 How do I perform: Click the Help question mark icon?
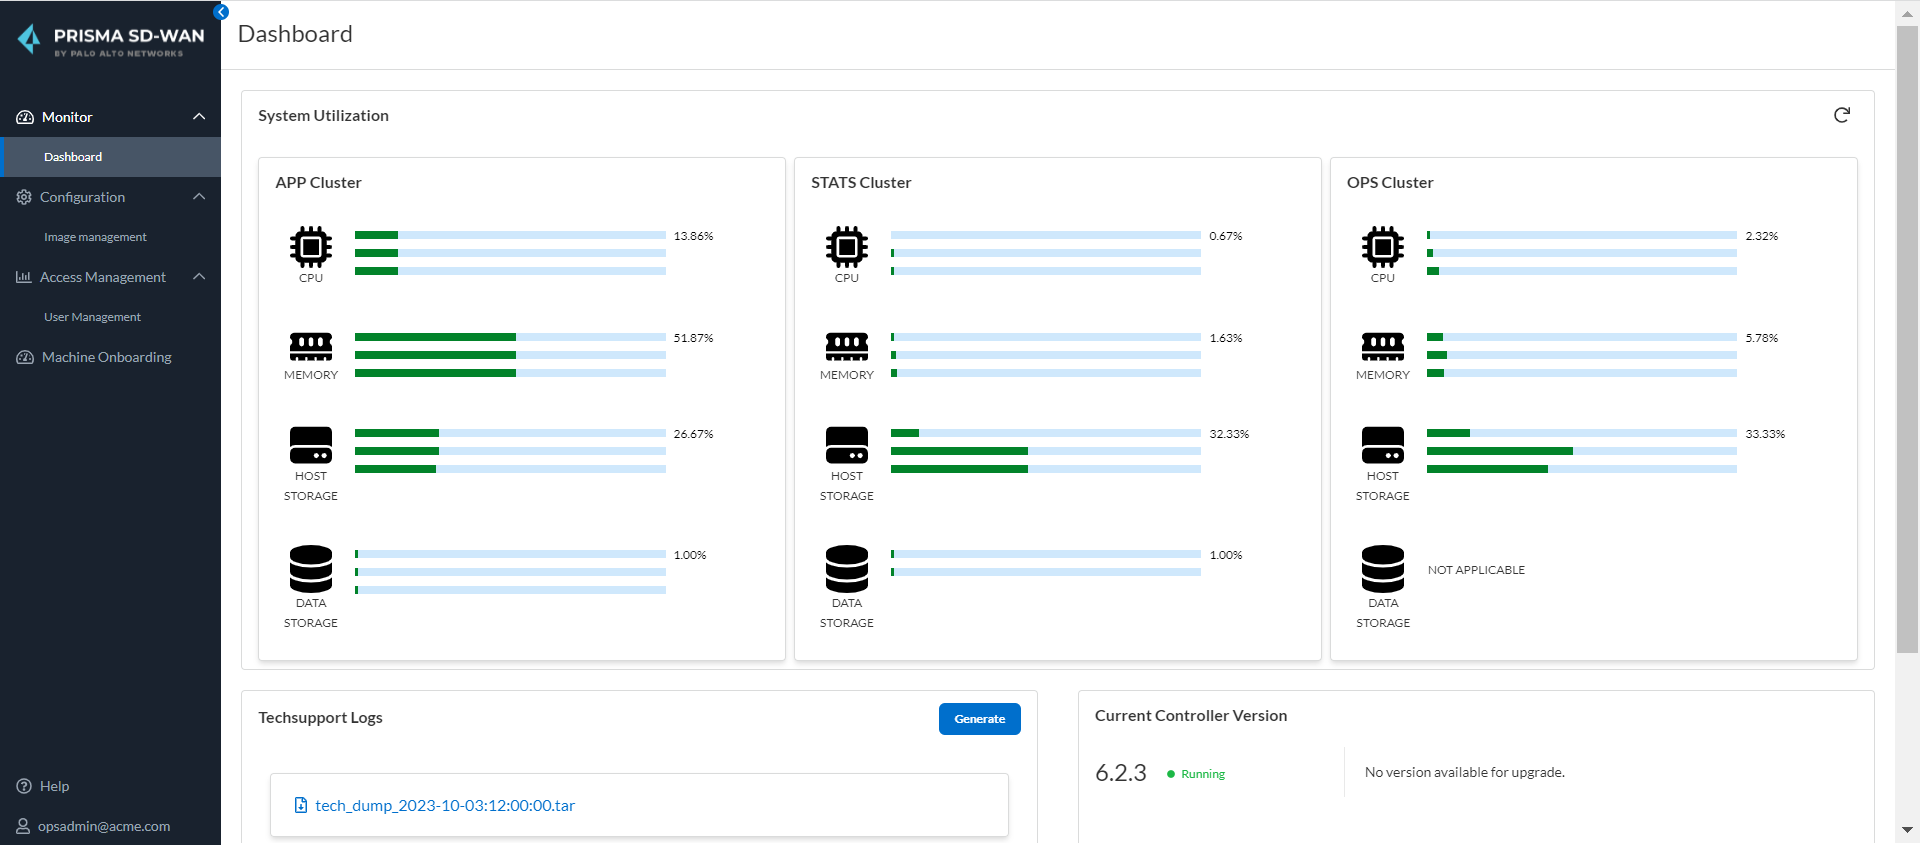tap(24, 786)
